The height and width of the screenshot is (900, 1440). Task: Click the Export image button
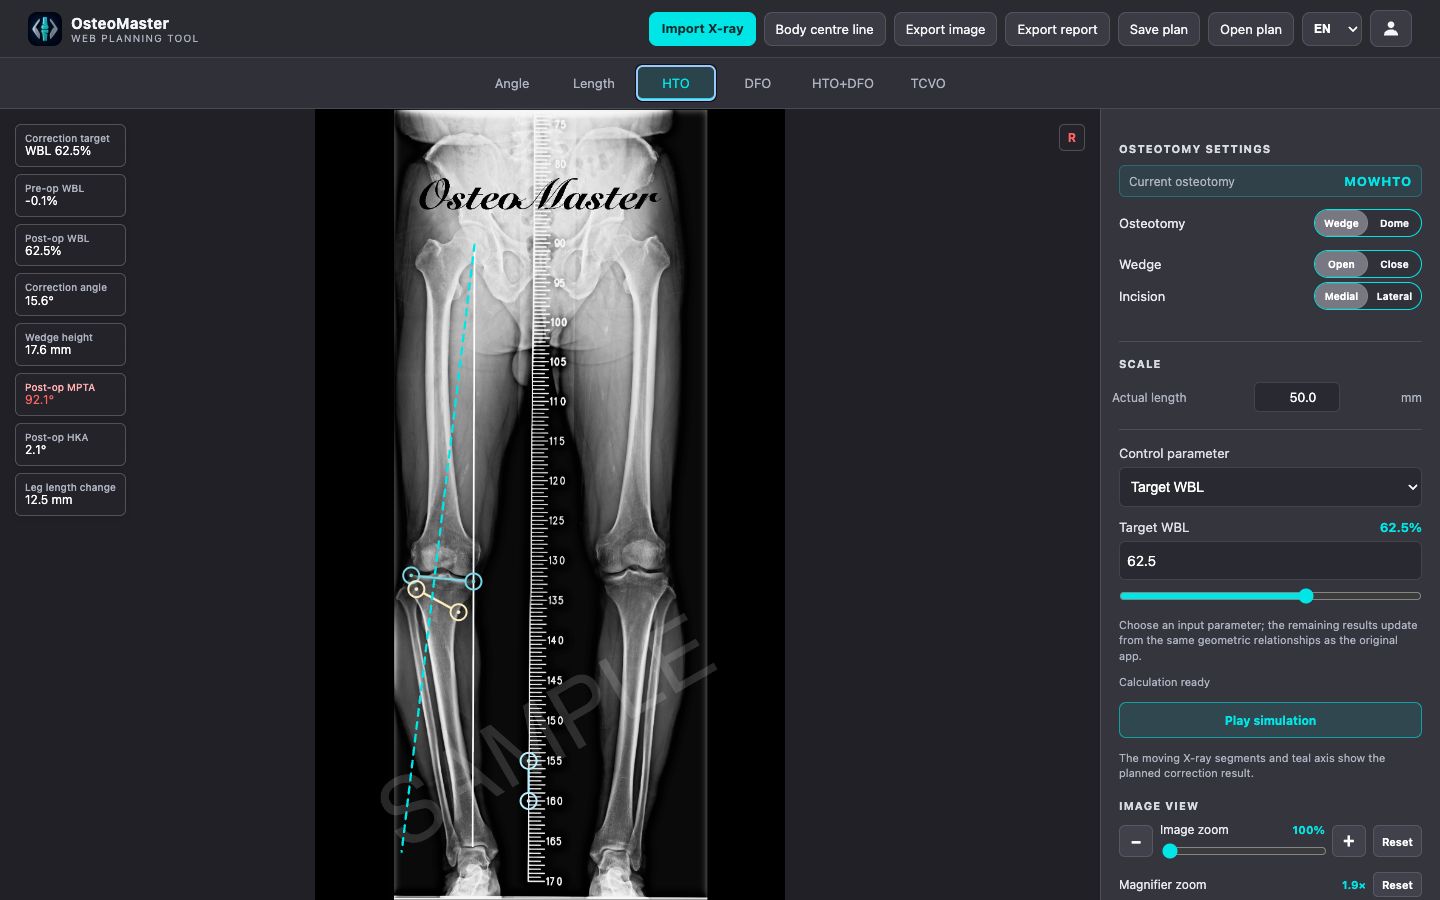pyautogui.click(x=945, y=29)
